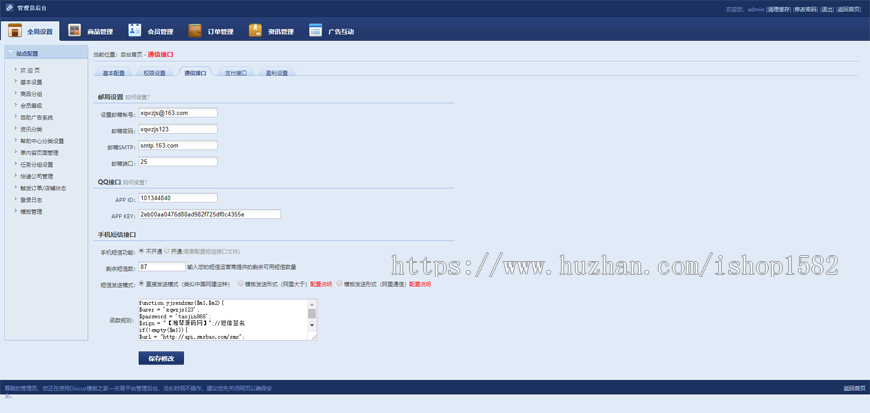Click the textarea scrollbar thumb
The width and height of the screenshot is (870, 413).
(x=312, y=314)
